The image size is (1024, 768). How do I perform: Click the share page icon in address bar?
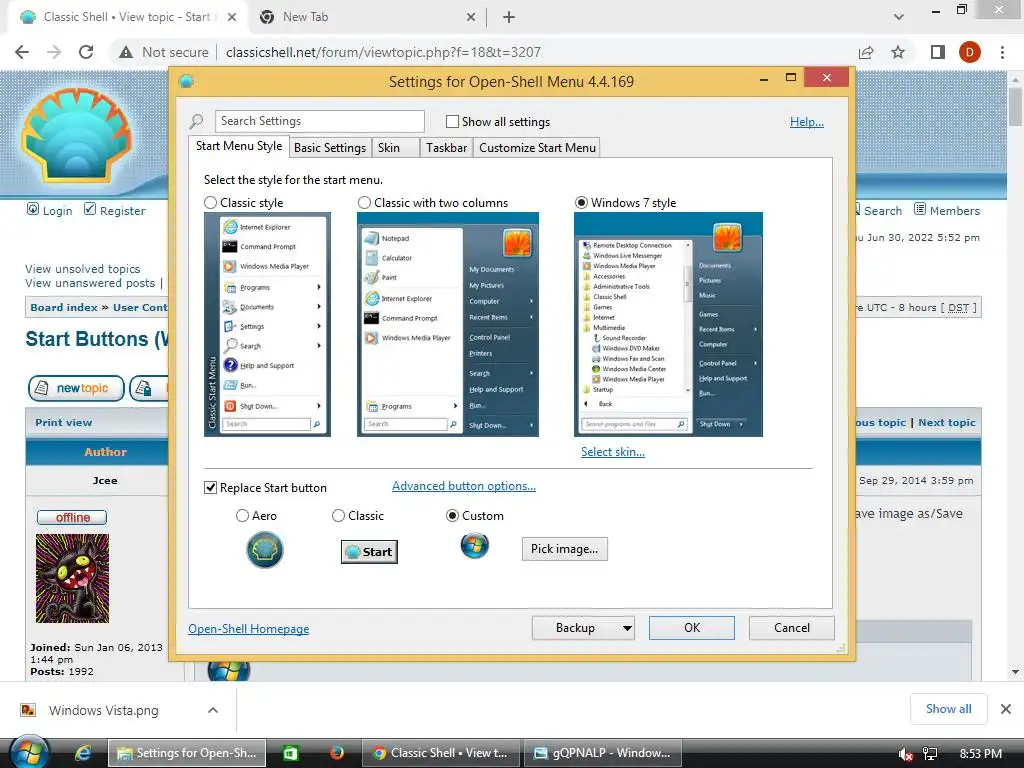coord(866,52)
